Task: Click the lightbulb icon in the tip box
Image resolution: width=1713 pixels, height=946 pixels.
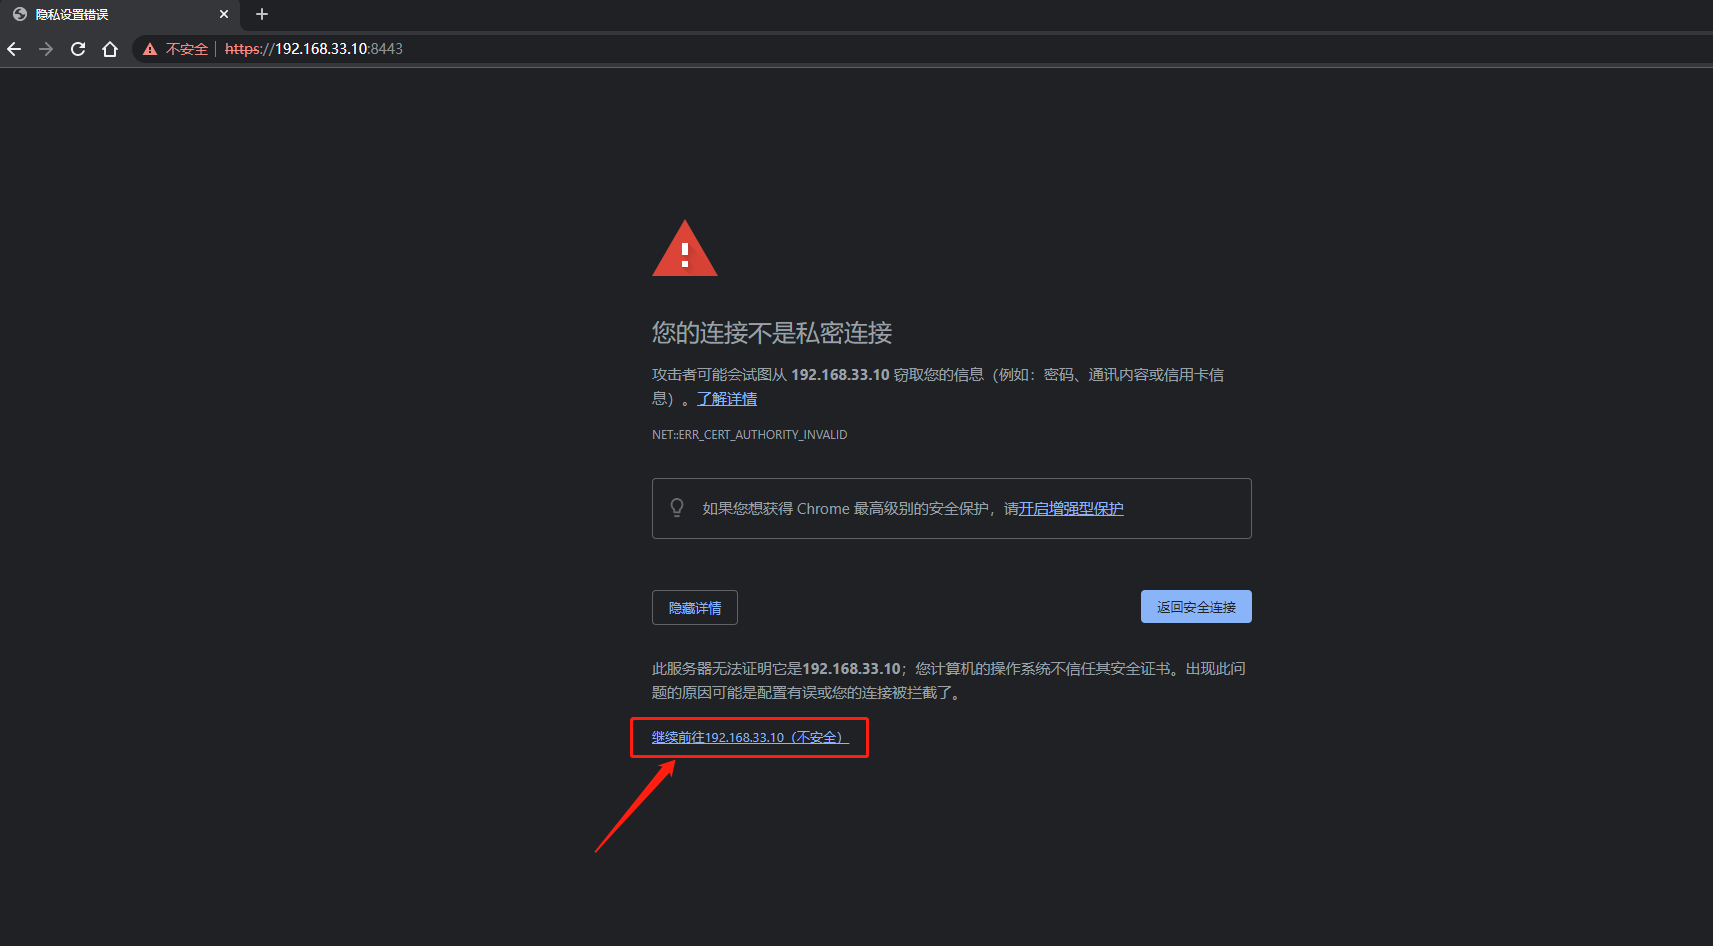Action: [x=677, y=508]
